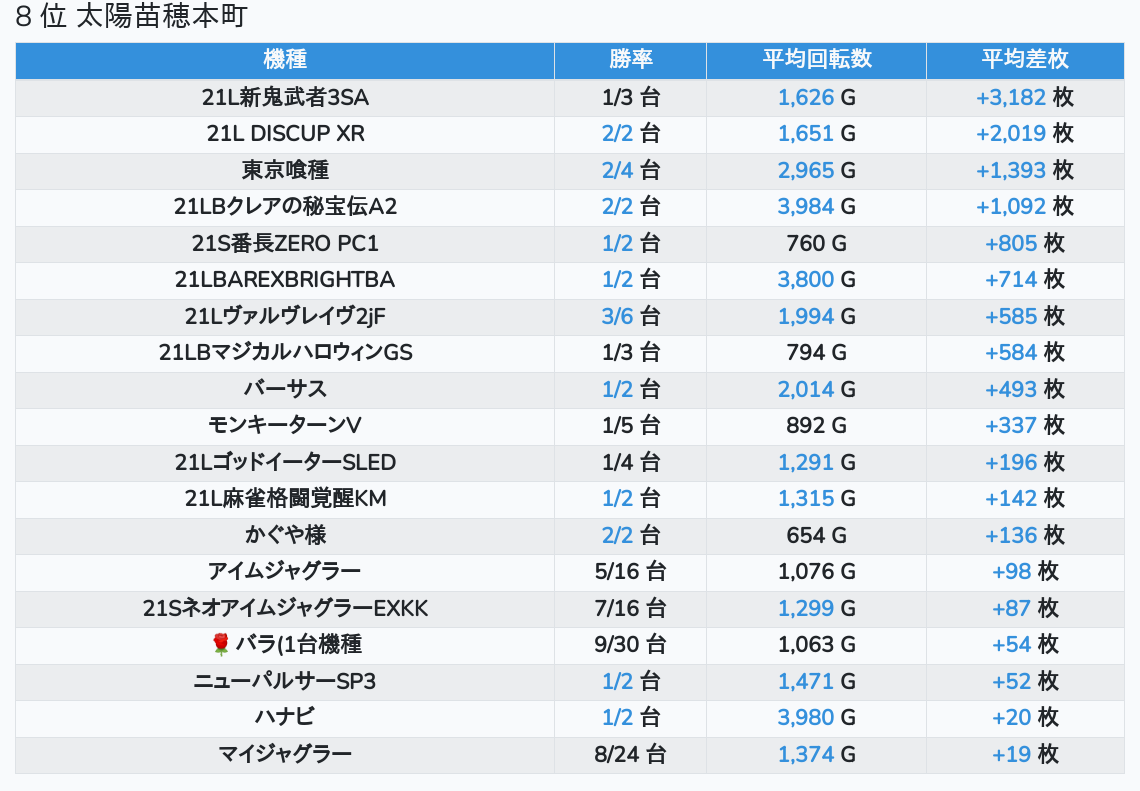
Task: Open the +3,182 link for 21L新鬼武者3SA
Action: (x=1011, y=97)
